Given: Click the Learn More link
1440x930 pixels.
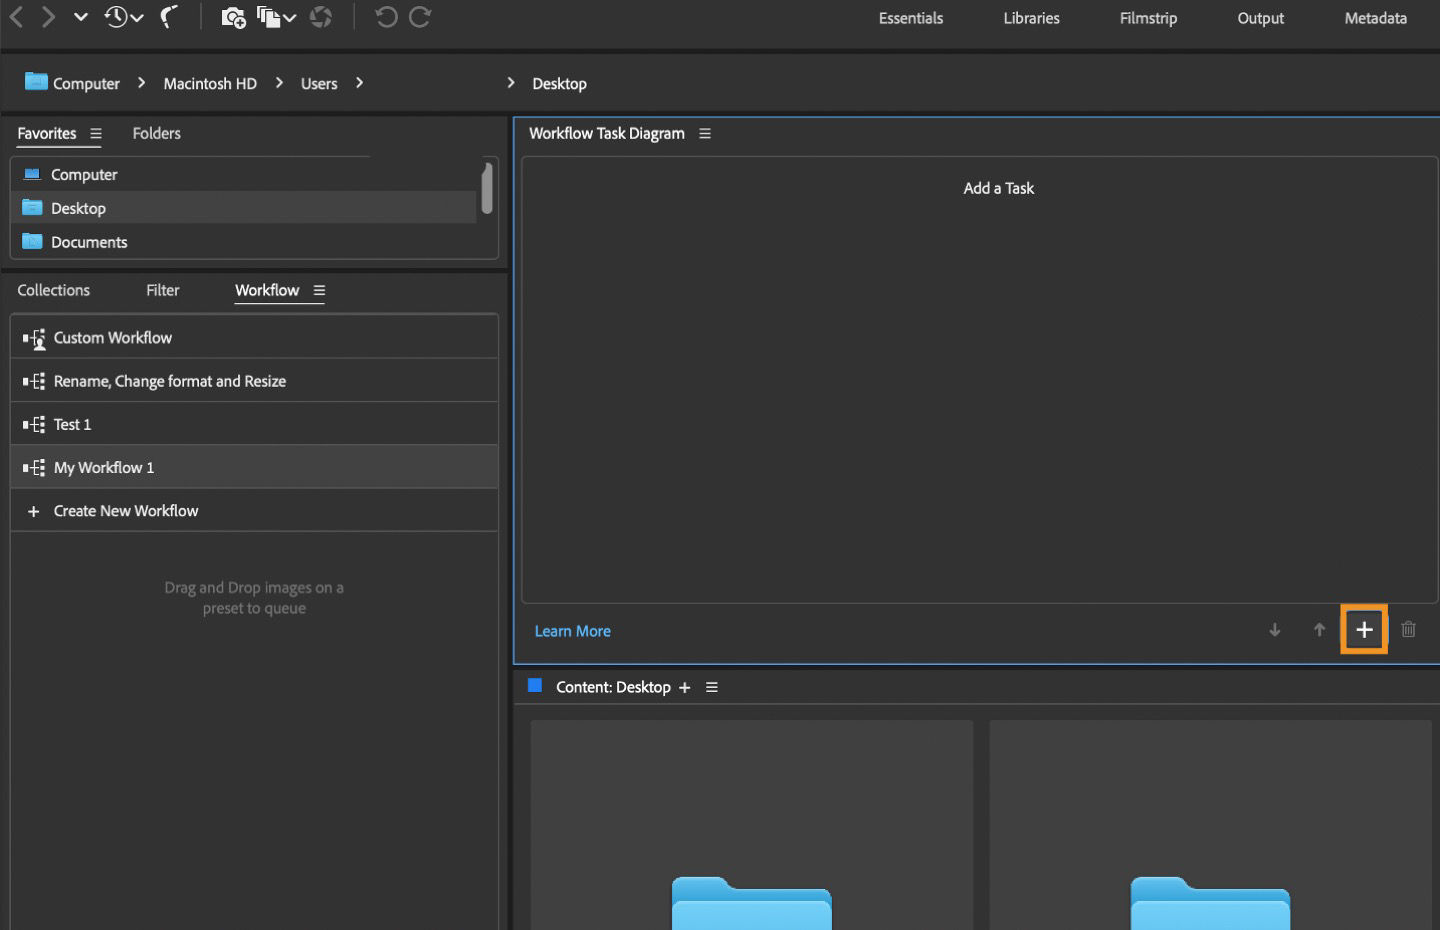Looking at the screenshot, I should click(x=572, y=630).
